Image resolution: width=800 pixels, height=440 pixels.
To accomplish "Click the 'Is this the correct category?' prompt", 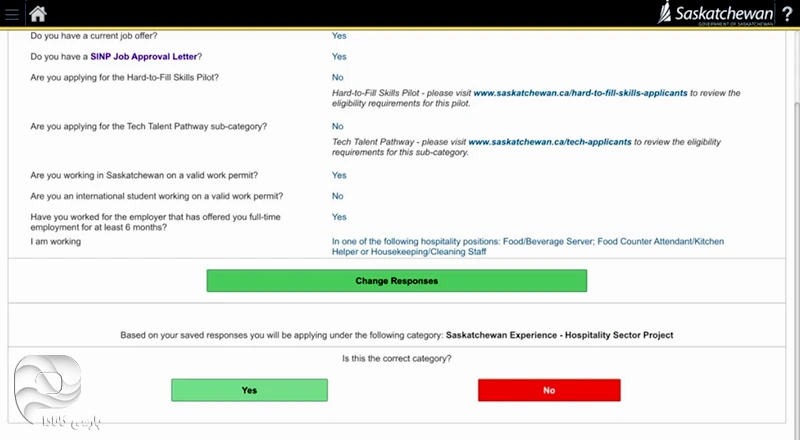I will point(396,358).
